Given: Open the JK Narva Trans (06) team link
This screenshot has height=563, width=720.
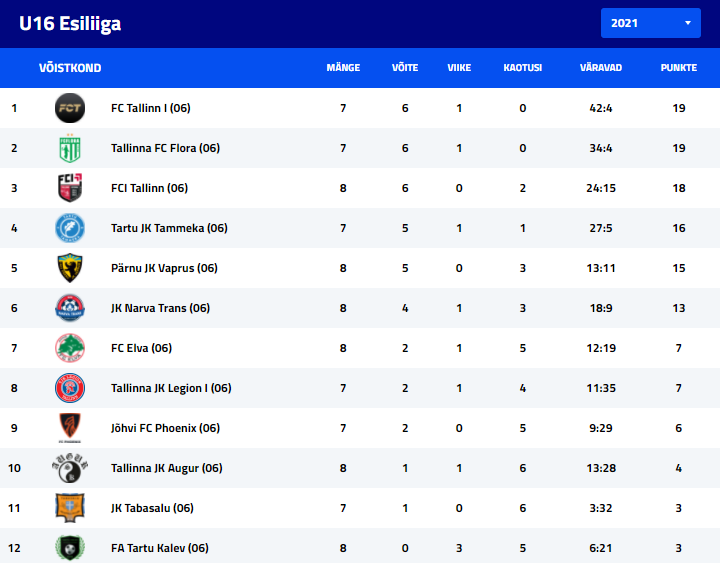Looking at the screenshot, I should click(x=160, y=308).
